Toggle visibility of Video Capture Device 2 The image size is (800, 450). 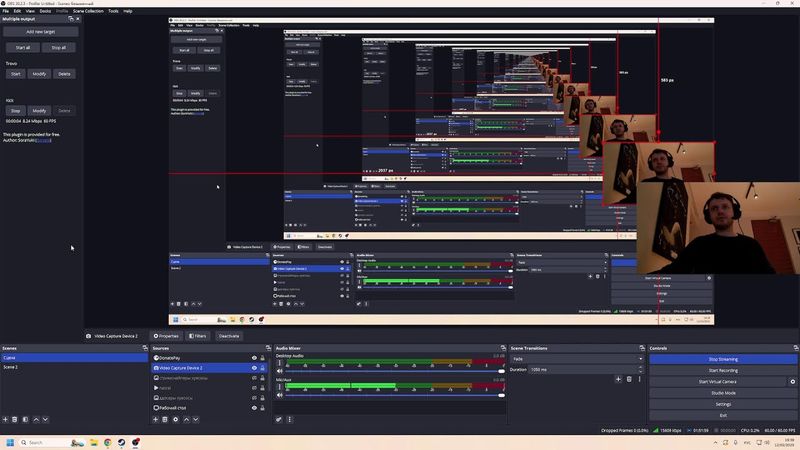[x=254, y=368]
